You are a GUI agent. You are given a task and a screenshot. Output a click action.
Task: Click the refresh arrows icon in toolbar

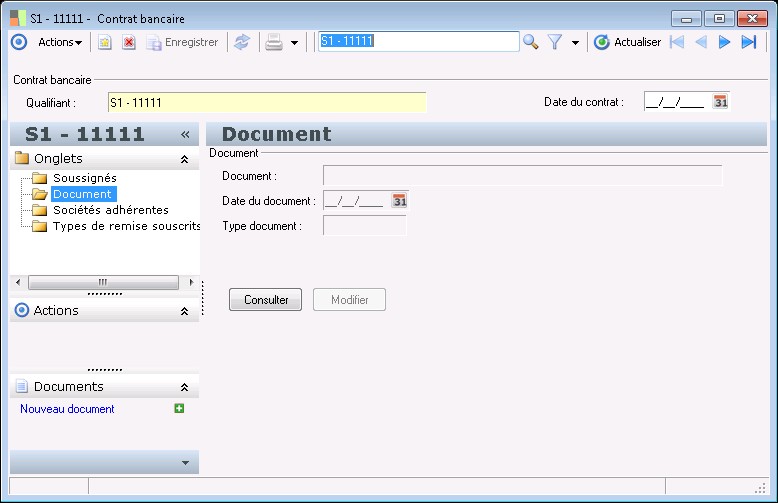coord(242,42)
